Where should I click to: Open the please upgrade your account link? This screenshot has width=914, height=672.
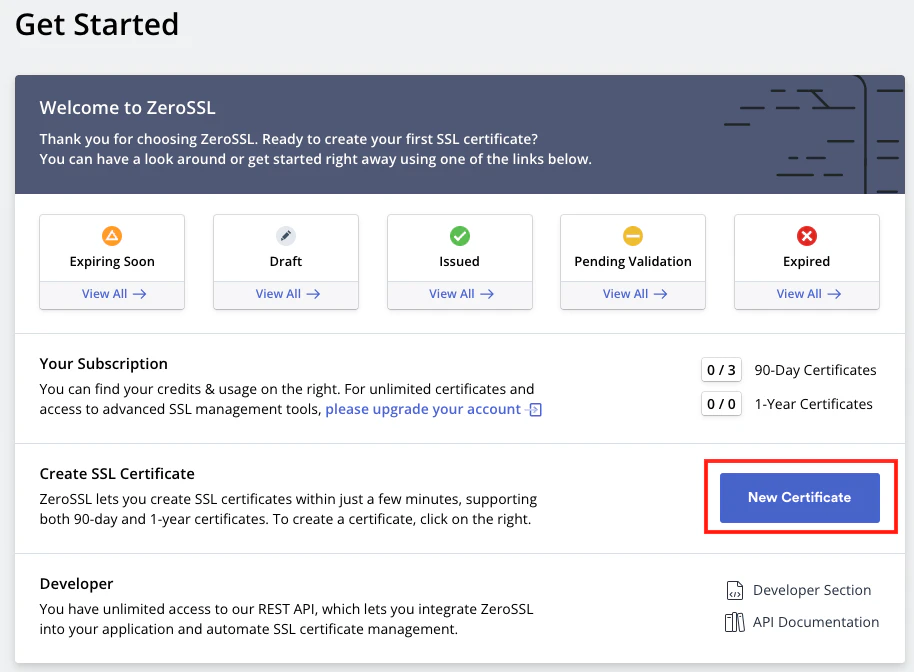click(423, 409)
